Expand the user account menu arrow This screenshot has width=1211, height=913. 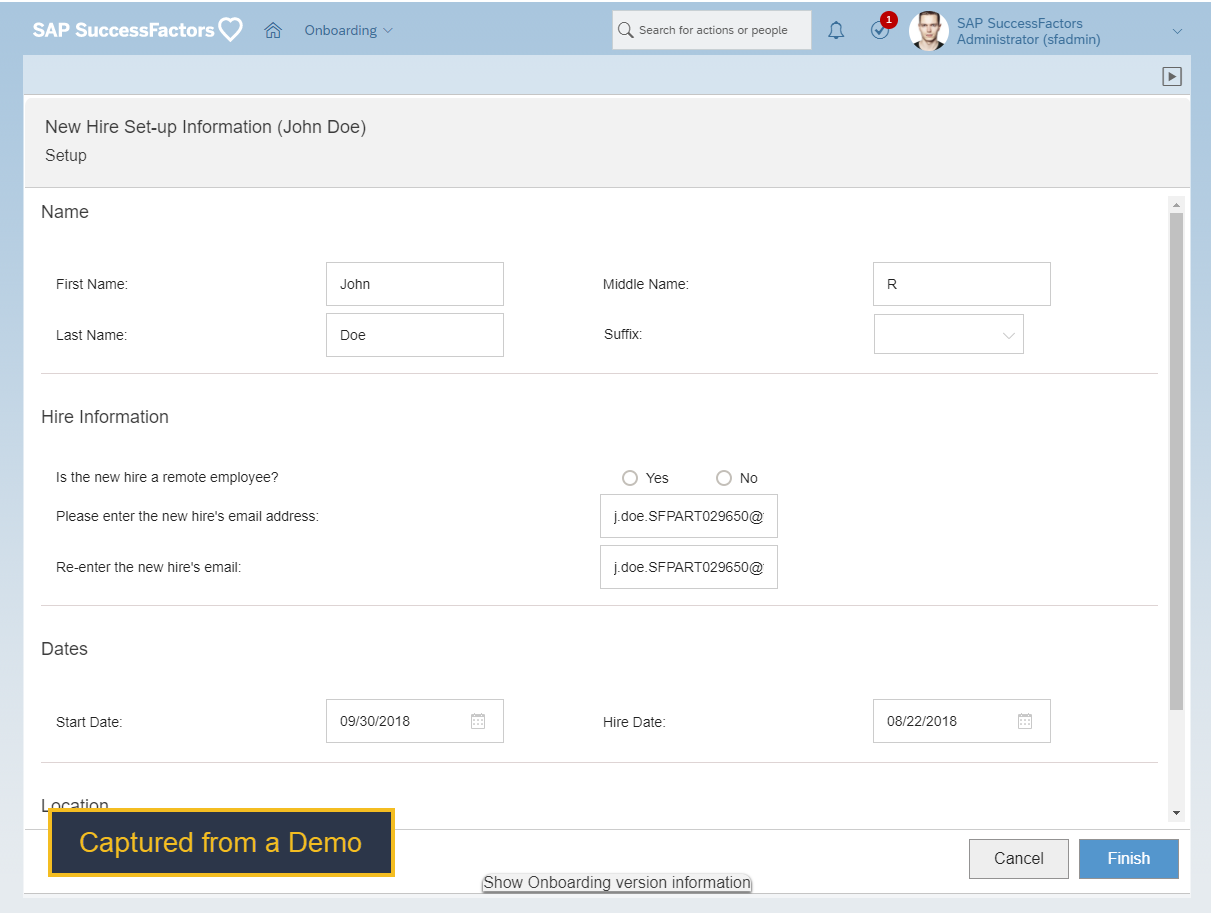pyautogui.click(x=1177, y=31)
